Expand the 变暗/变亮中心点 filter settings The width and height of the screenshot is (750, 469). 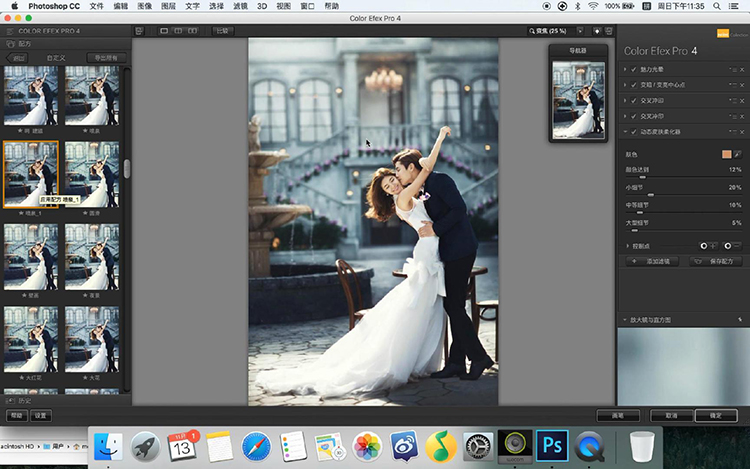[x=625, y=85]
